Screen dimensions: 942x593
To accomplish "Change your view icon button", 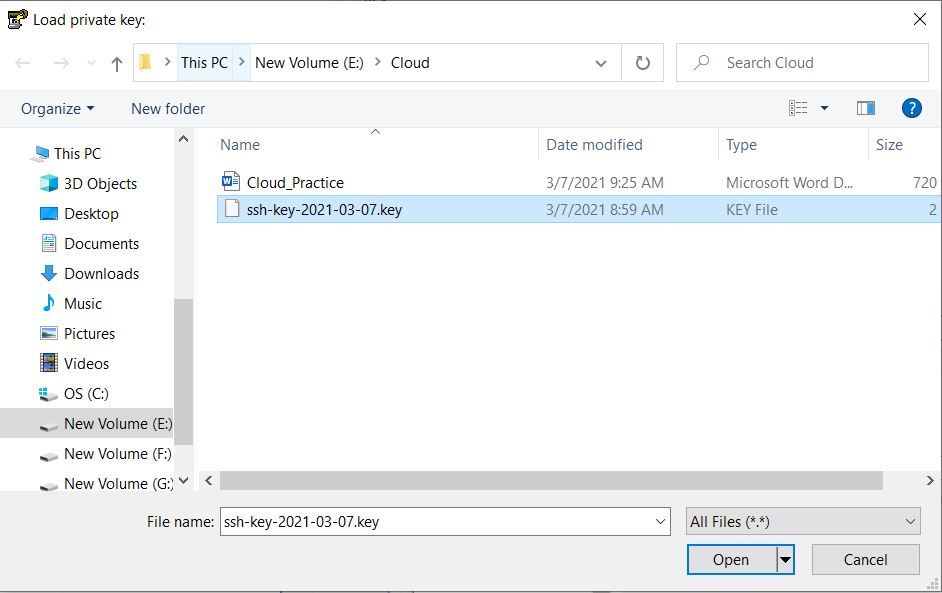I will coord(798,108).
